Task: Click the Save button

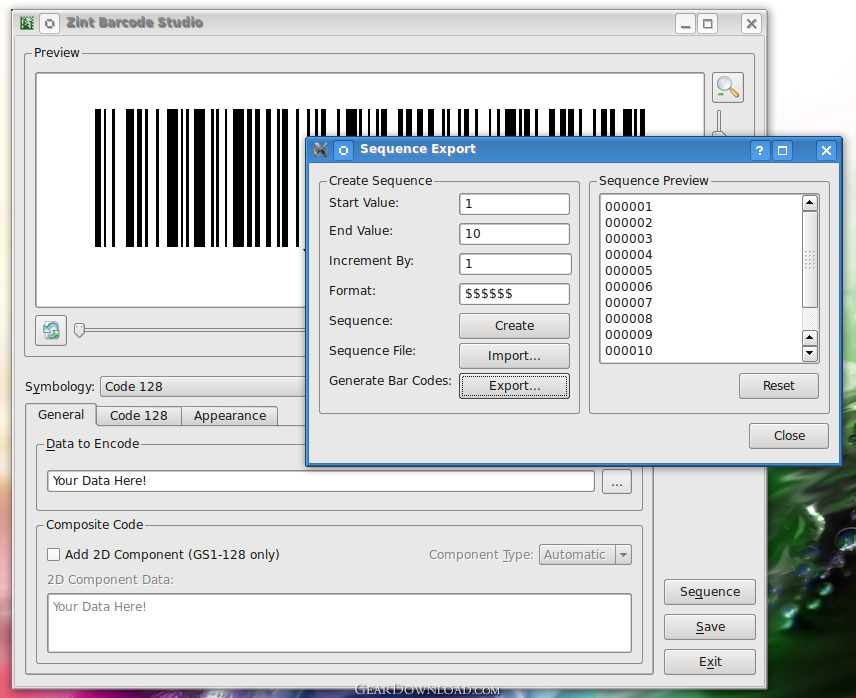Action: tap(710, 627)
